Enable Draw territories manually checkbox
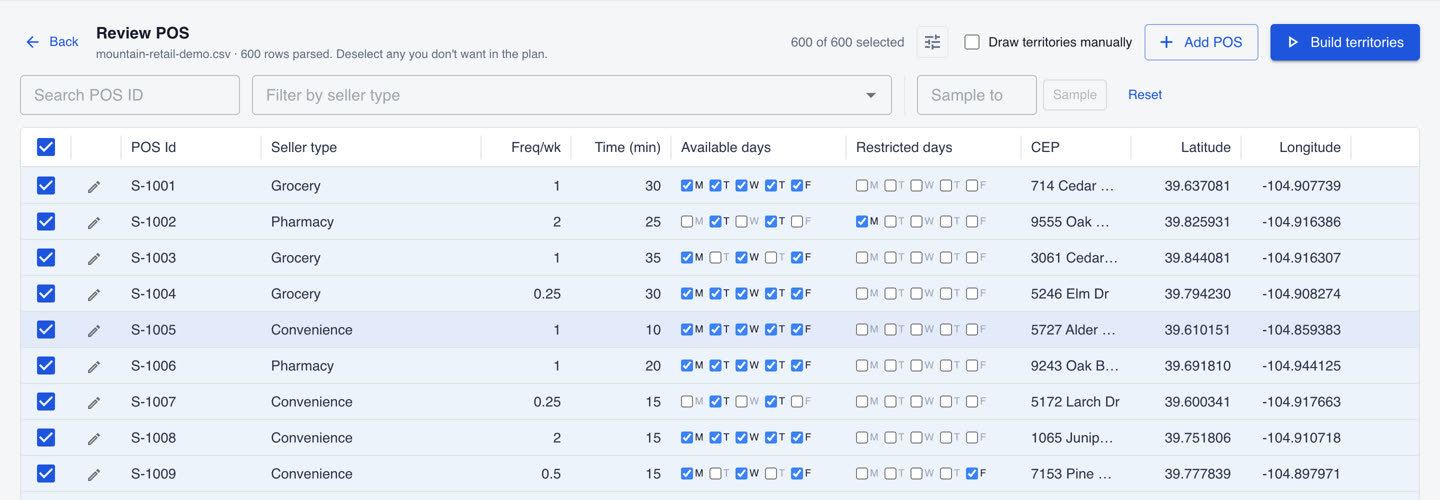 (972, 42)
